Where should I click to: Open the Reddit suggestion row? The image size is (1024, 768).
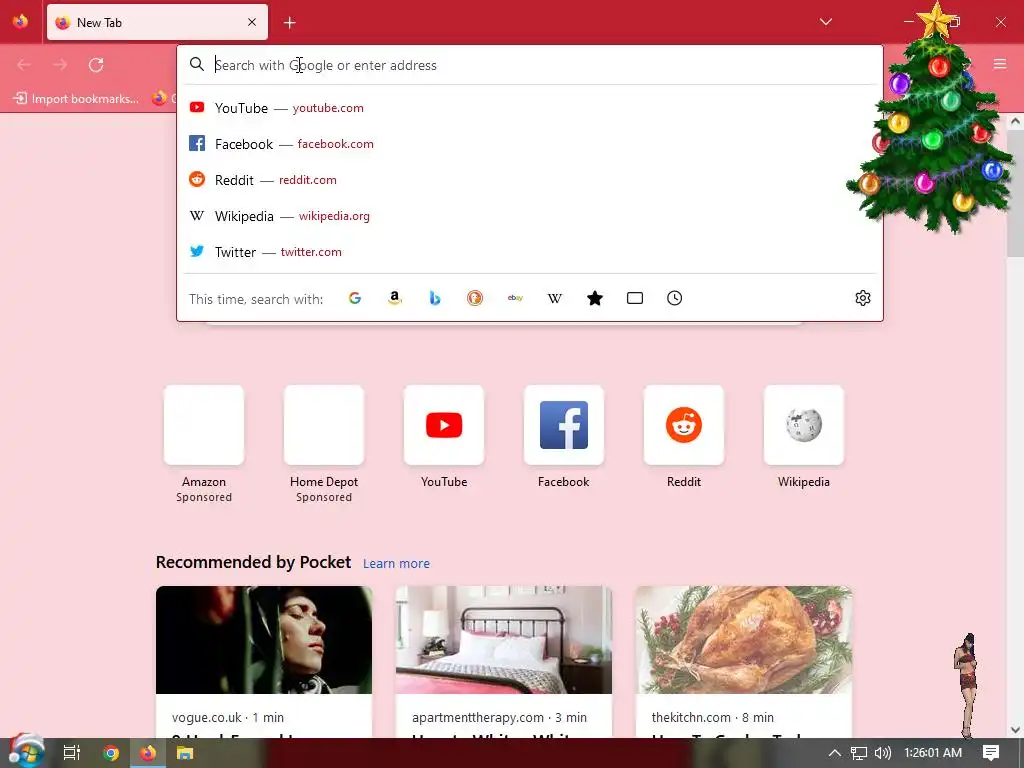point(530,180)
